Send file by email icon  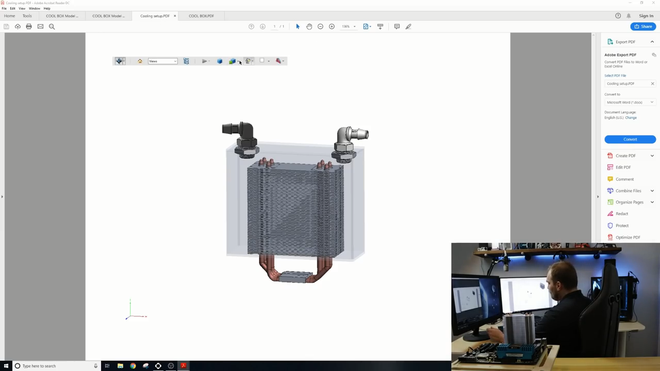pyautogui.click(x=40, y=27)
